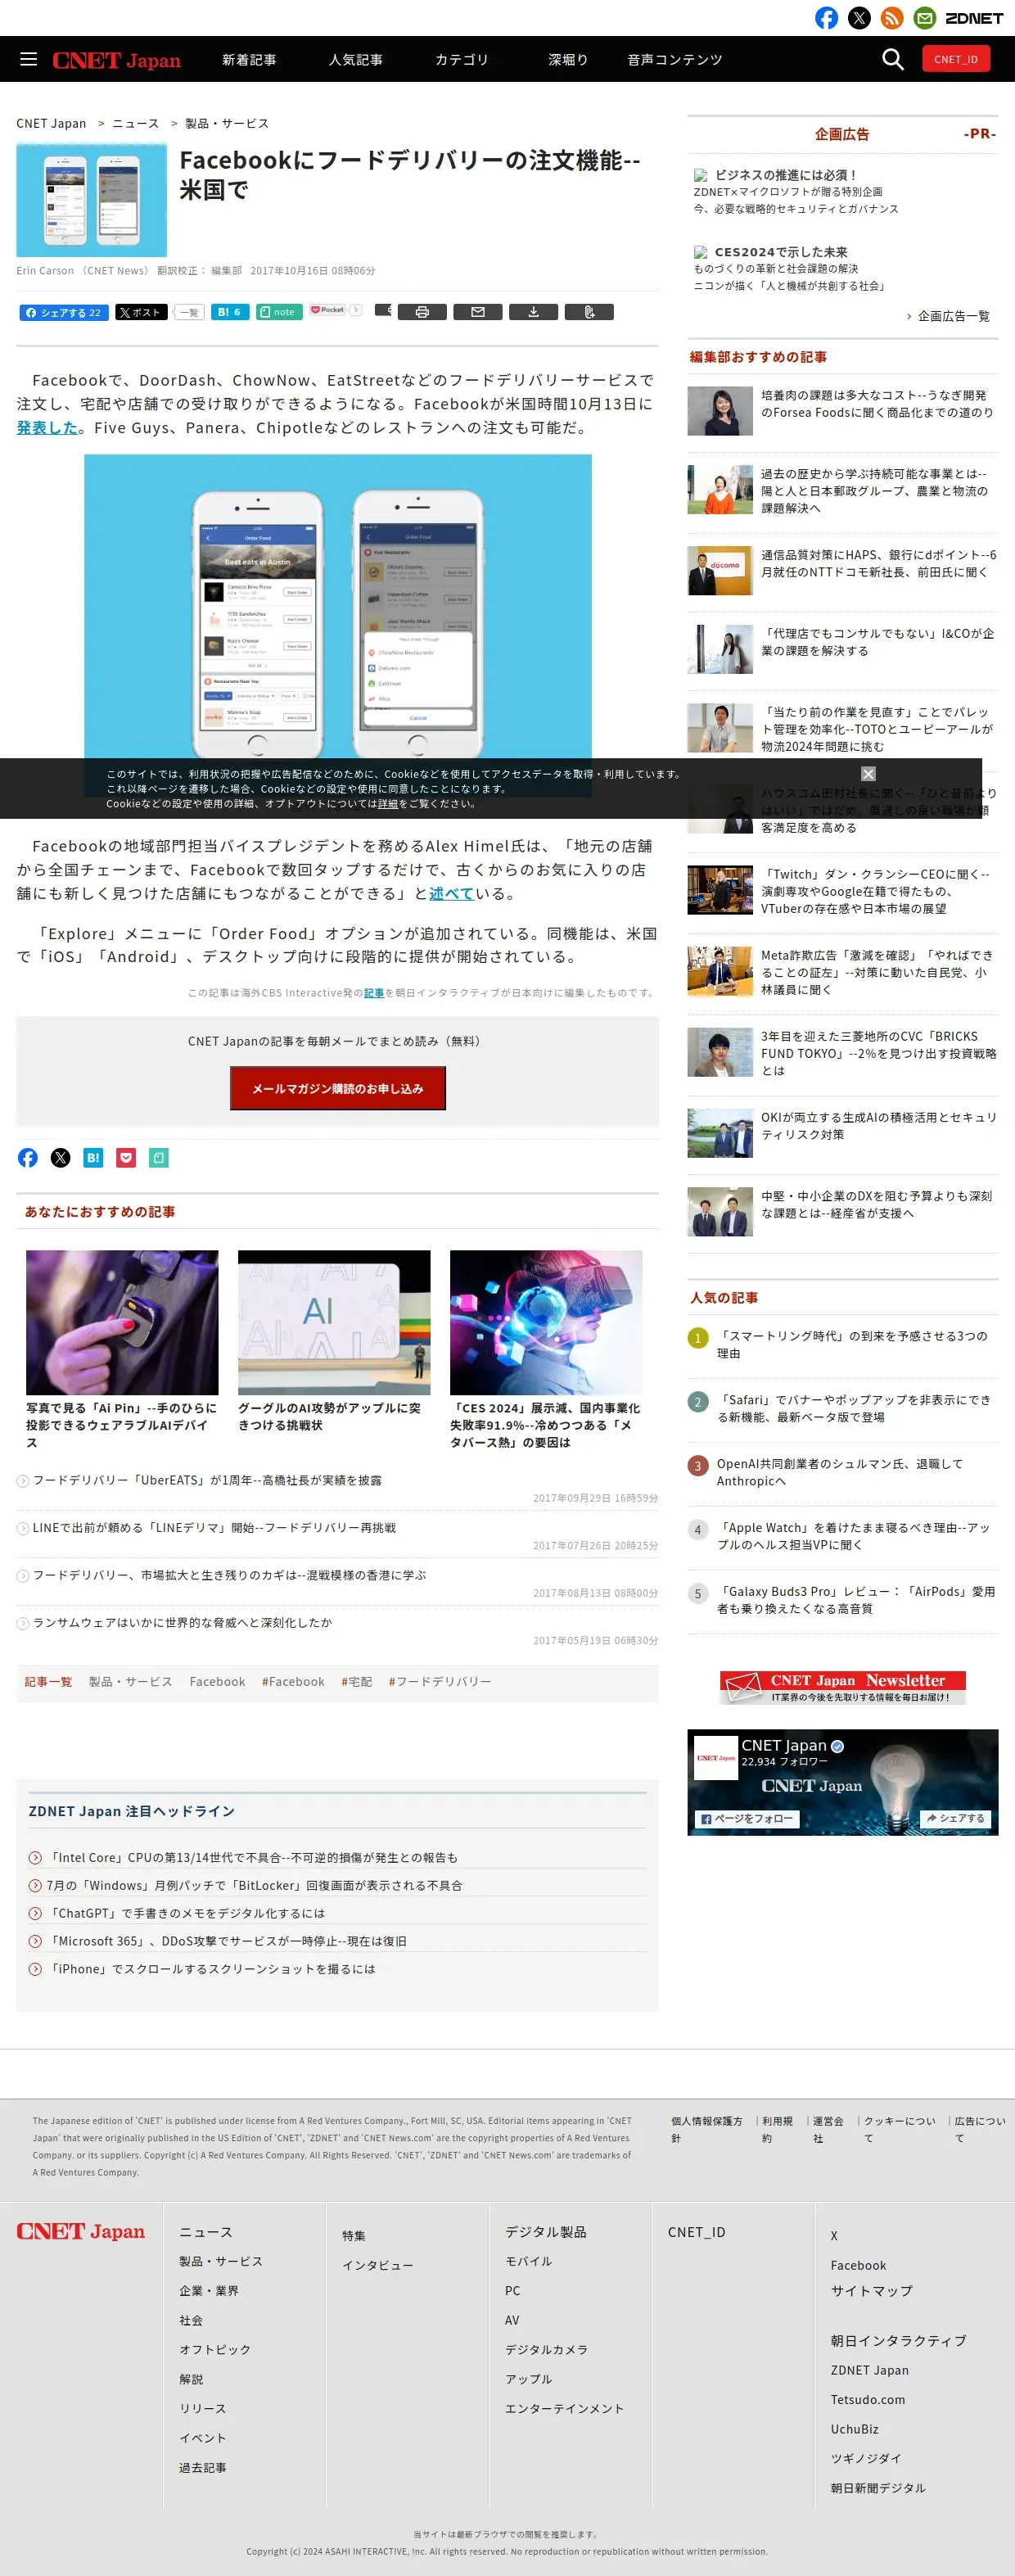Share via Pocket icon below the article

coord(126,1157)
